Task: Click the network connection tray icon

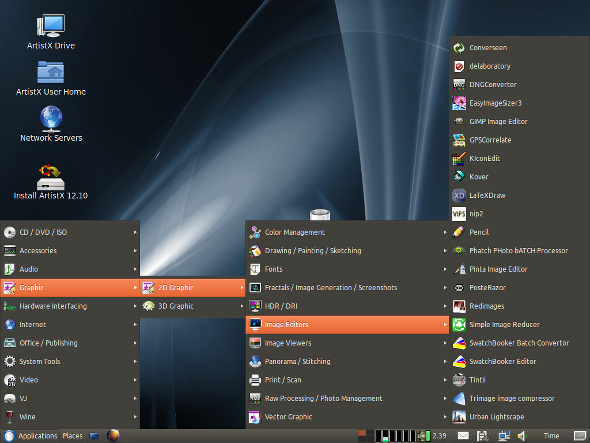Action: pyautogui.click(x=503, y=436)
